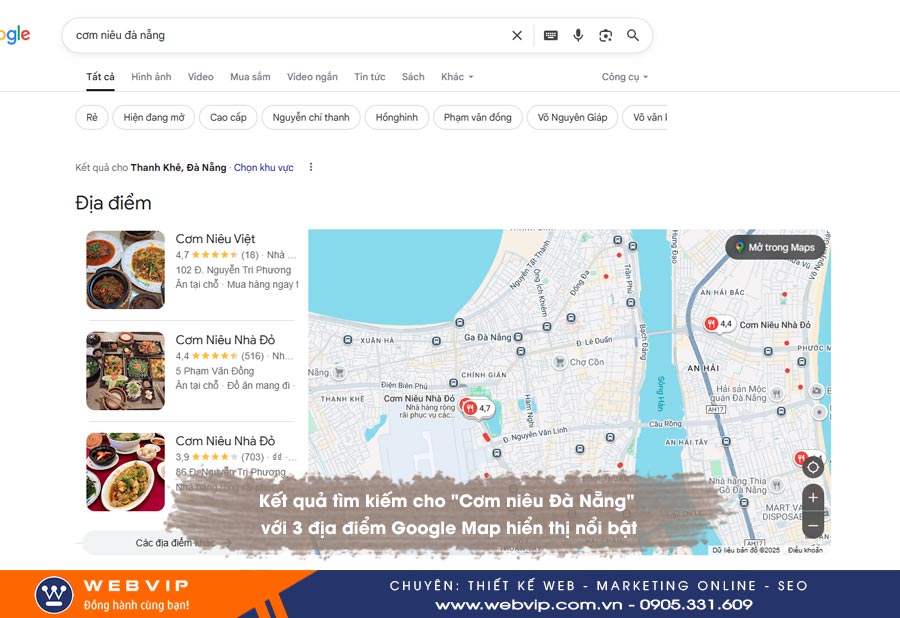Click the map my-location target icon
This screenshot has height=618, width=900.
point(813,468)
